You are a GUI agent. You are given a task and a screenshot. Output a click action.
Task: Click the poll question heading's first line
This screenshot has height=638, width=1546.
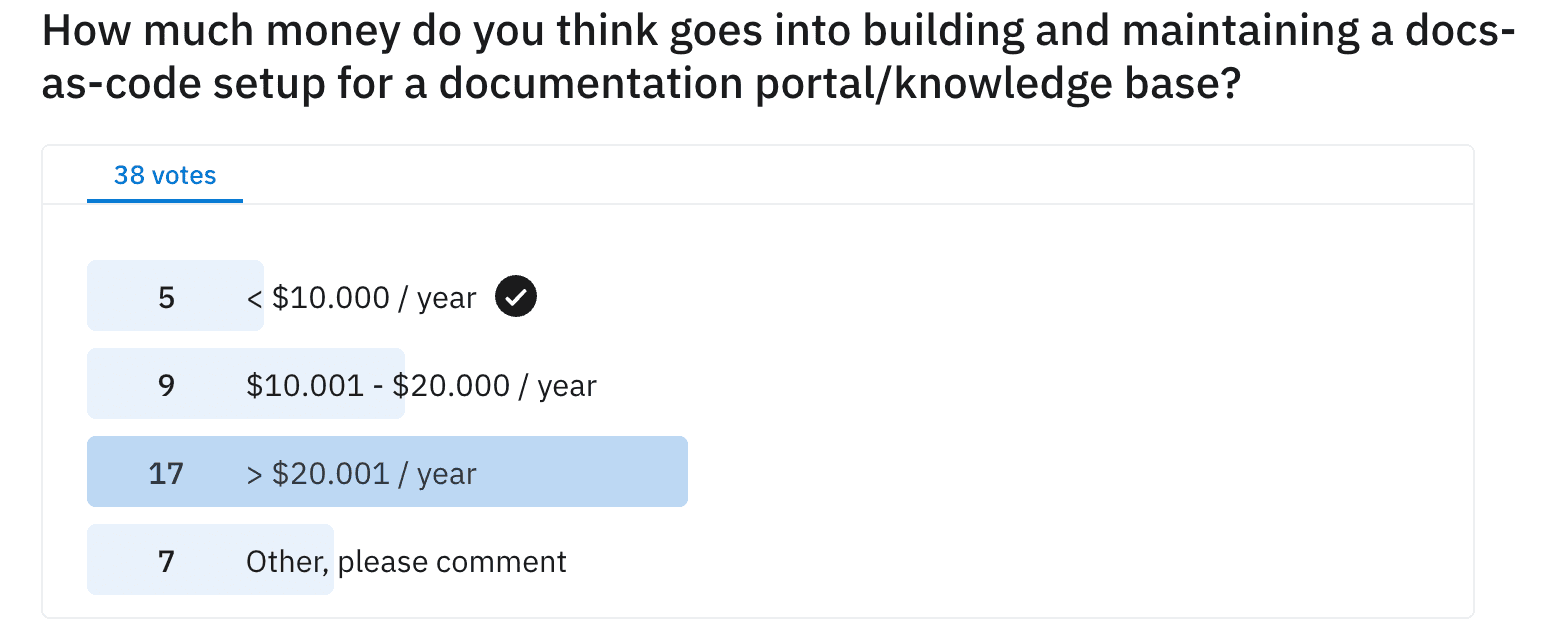[777, 33]
